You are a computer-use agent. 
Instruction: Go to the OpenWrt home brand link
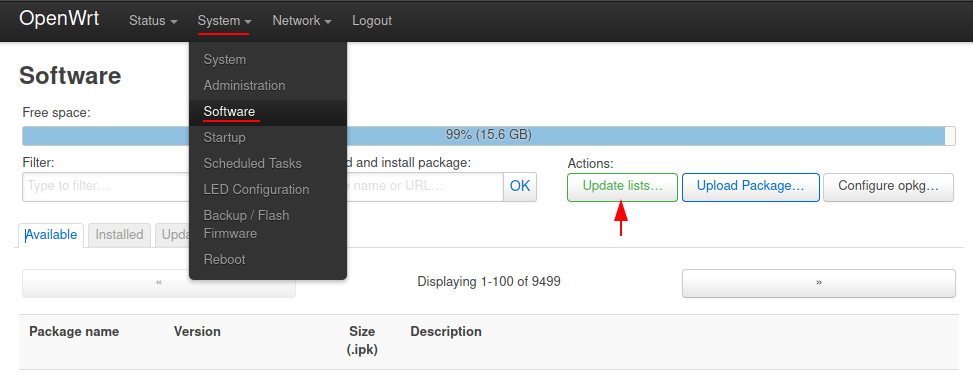pos(59,19)
